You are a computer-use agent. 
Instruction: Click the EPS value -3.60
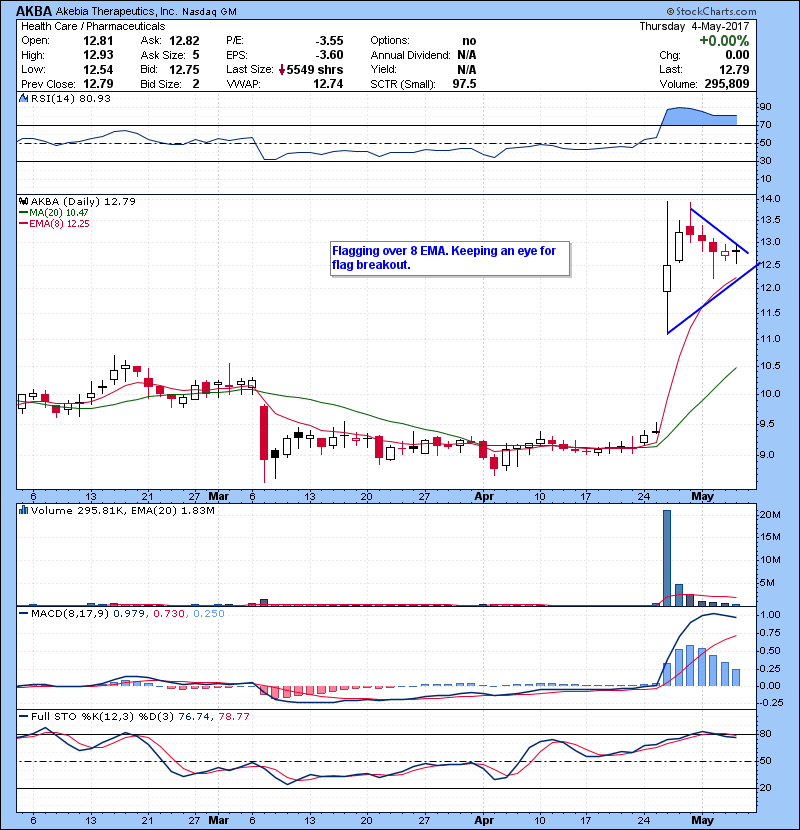point(329,55)
